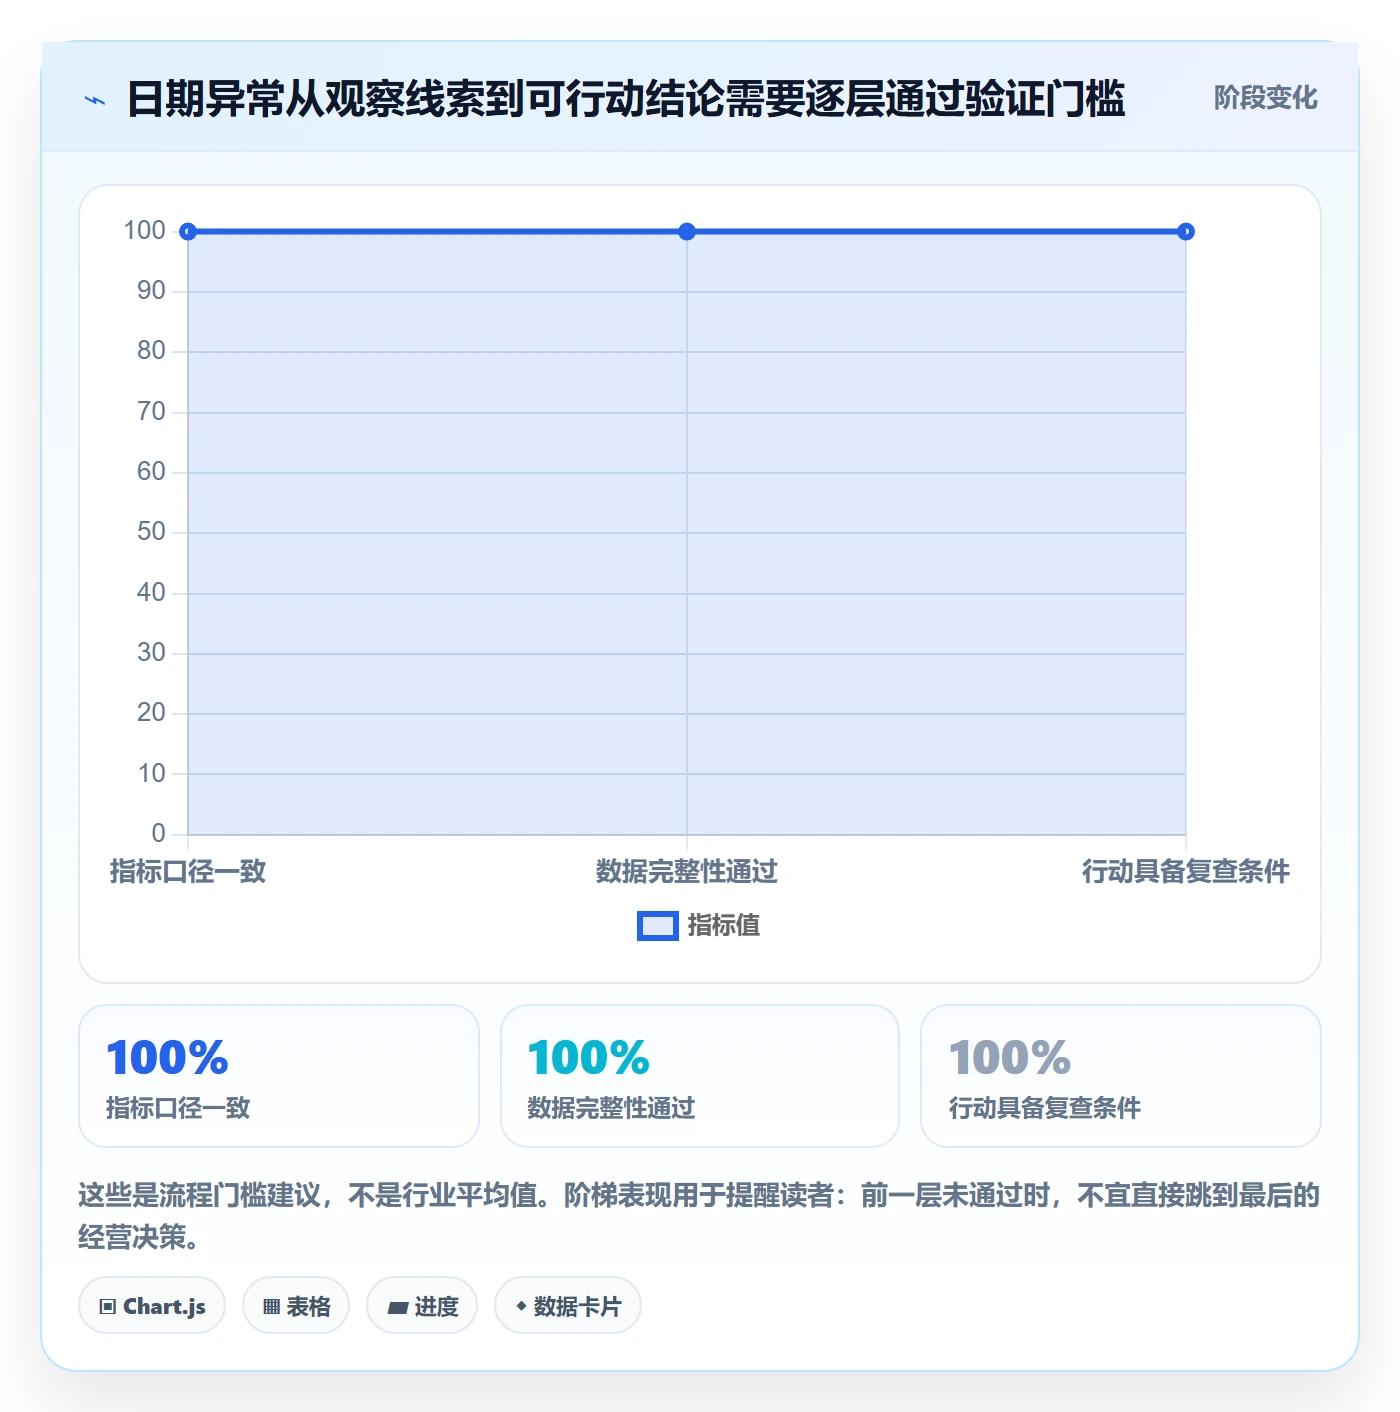
Task: Click the 阶段变化 label in header
Action: point(1265,98)
